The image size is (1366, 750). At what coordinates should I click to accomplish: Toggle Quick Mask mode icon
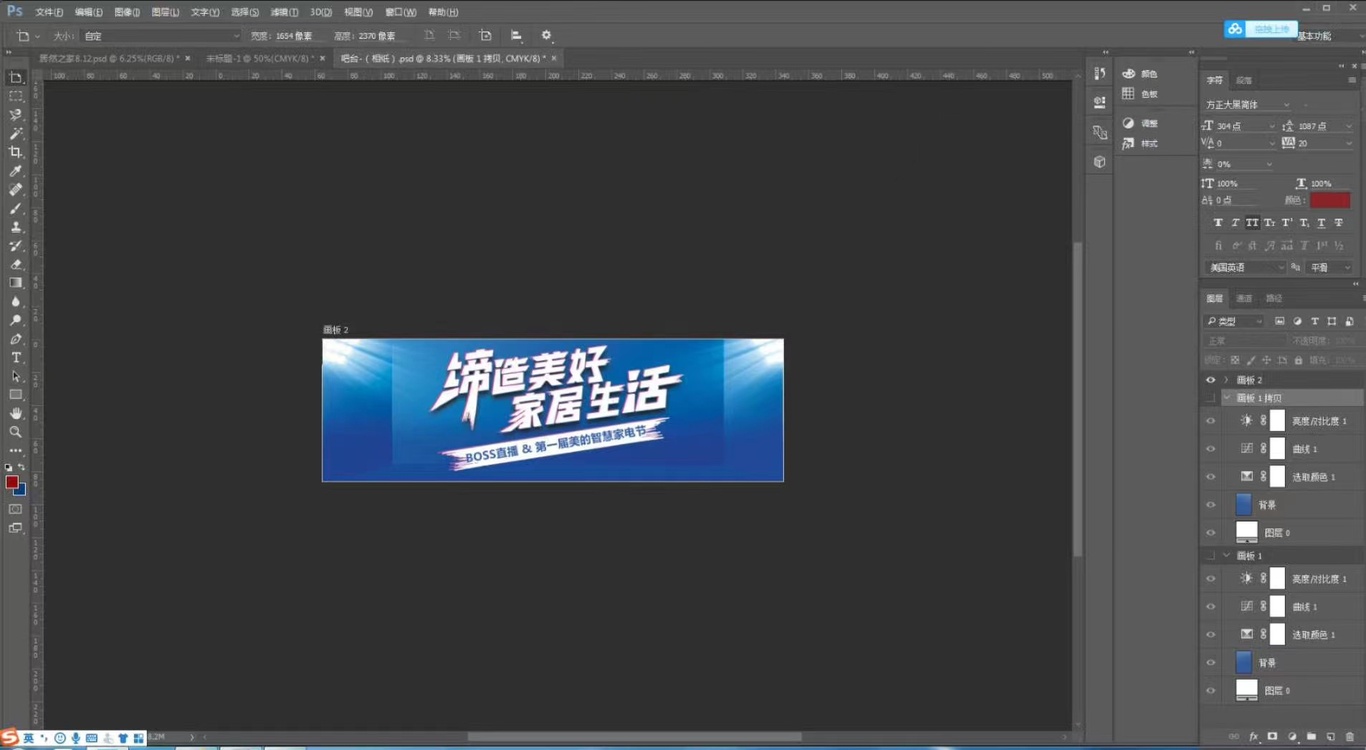click(16, 509)
